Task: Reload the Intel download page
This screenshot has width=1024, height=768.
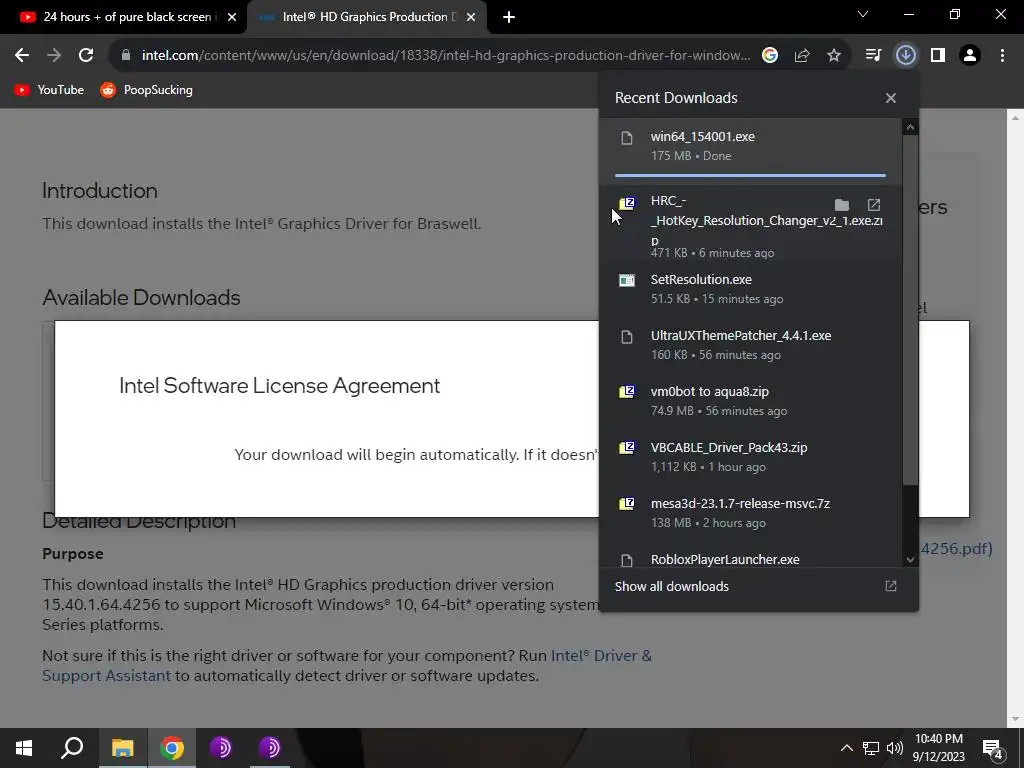Action: (86, 56)
